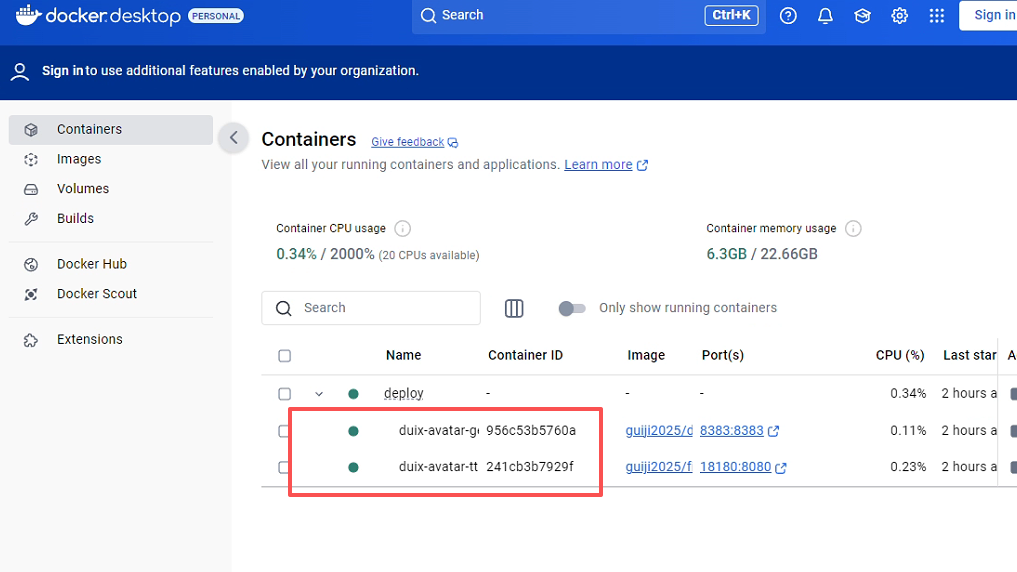Click the top Search field

(x=588, y=16)
